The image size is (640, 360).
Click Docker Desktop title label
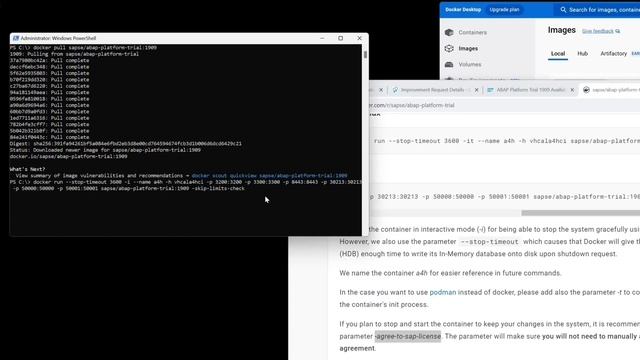463,9
